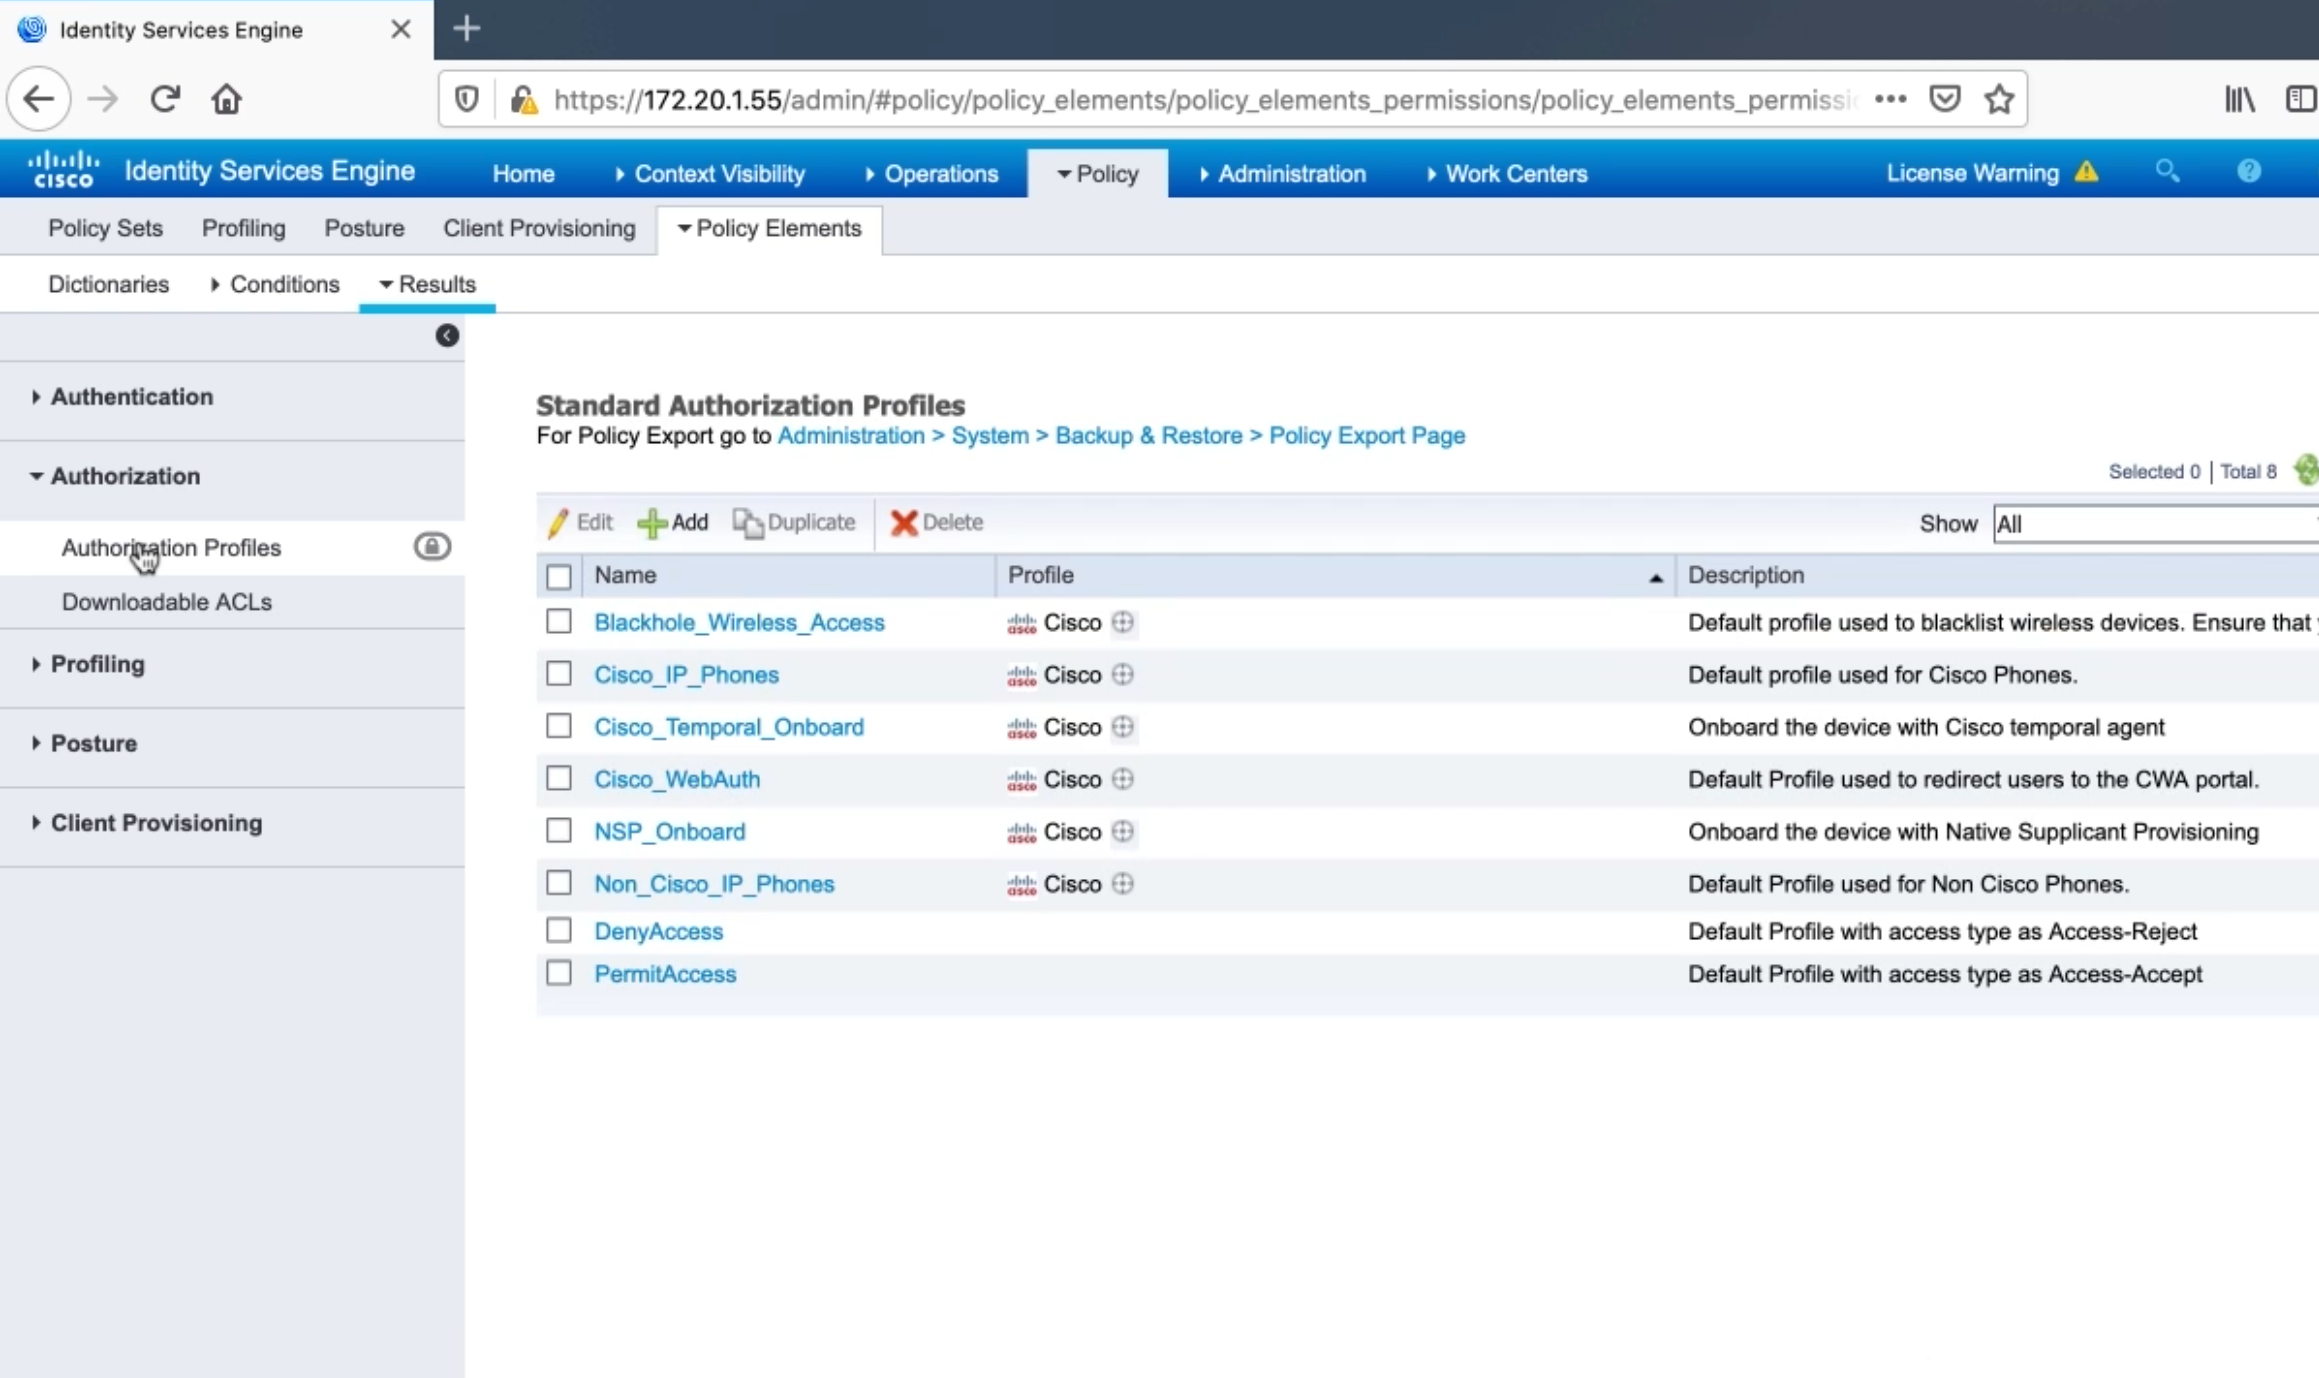The width and height of the screenshot is (2319, 1378).
Task: Expand the Posture section in sidebar
Action: click(84, 743)
